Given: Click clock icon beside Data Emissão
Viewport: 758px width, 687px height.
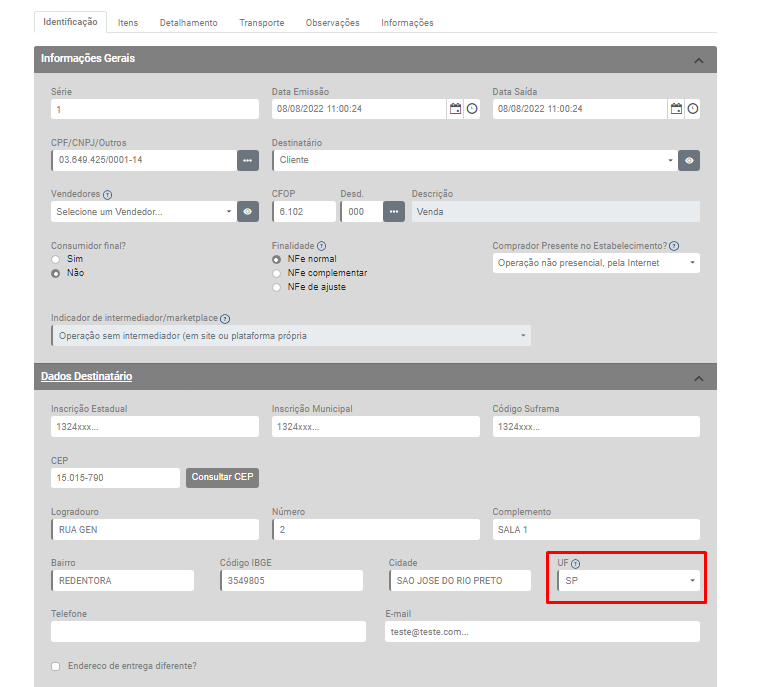Looking at the screenshot, I should (x=472, y=109).
